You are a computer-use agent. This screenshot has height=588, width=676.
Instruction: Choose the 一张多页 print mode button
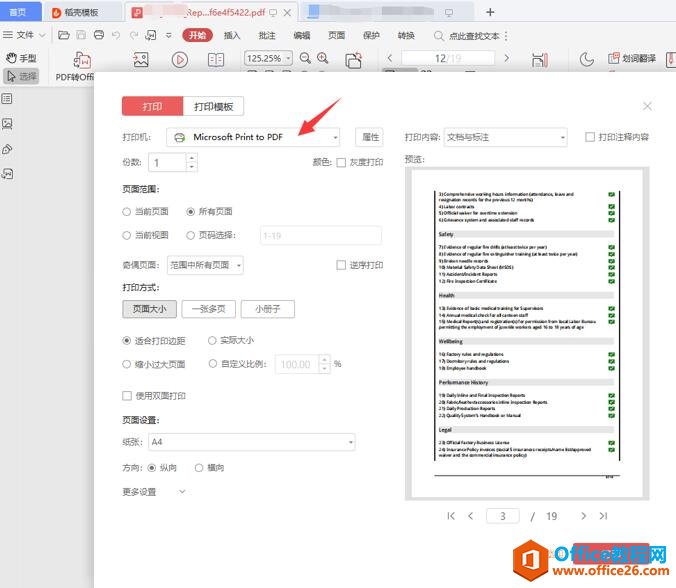(209, 310)
